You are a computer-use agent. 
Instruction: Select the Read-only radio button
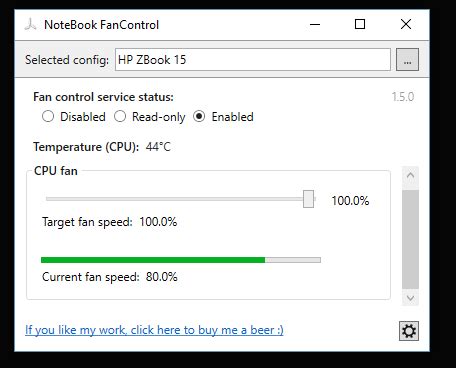point(120,117)
